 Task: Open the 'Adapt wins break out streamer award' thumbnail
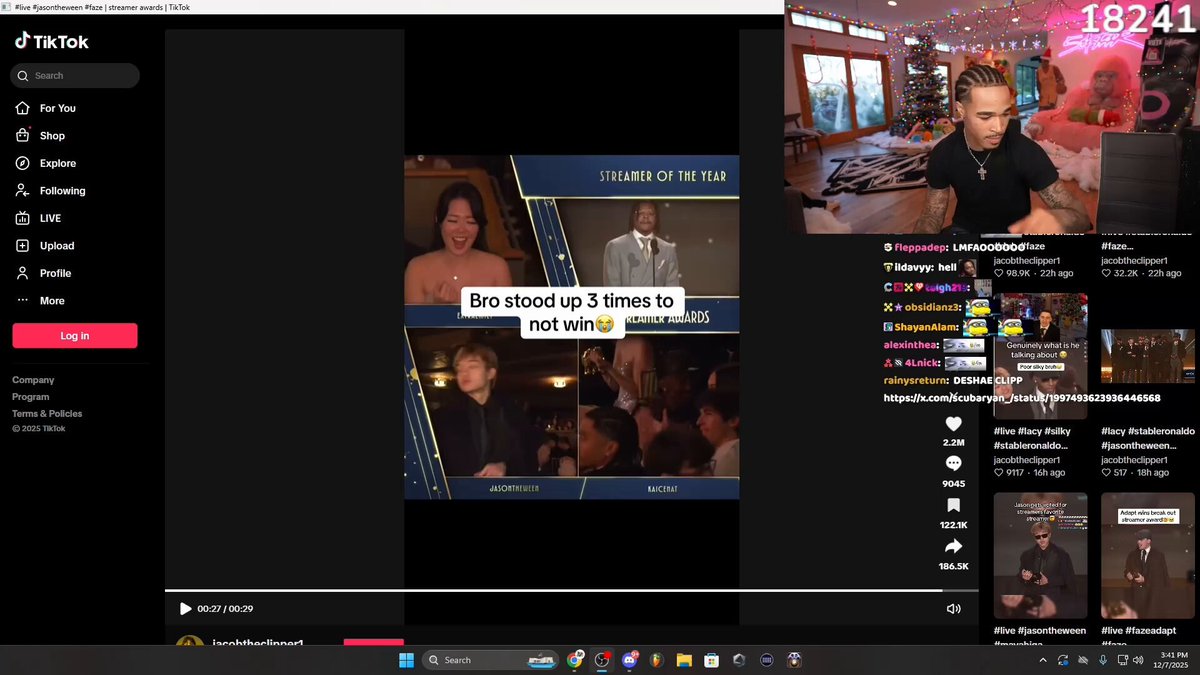pyautogui.click(x=1147, y=555)
